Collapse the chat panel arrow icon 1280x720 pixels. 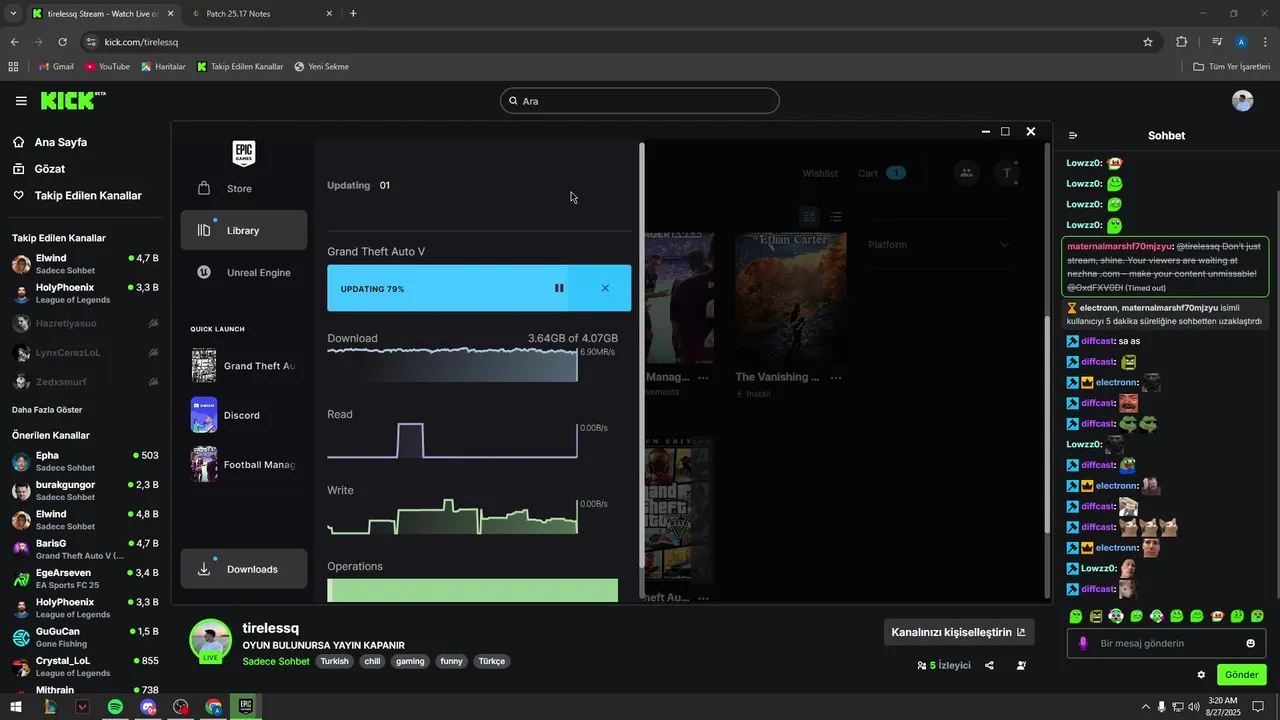[1073, 136]
